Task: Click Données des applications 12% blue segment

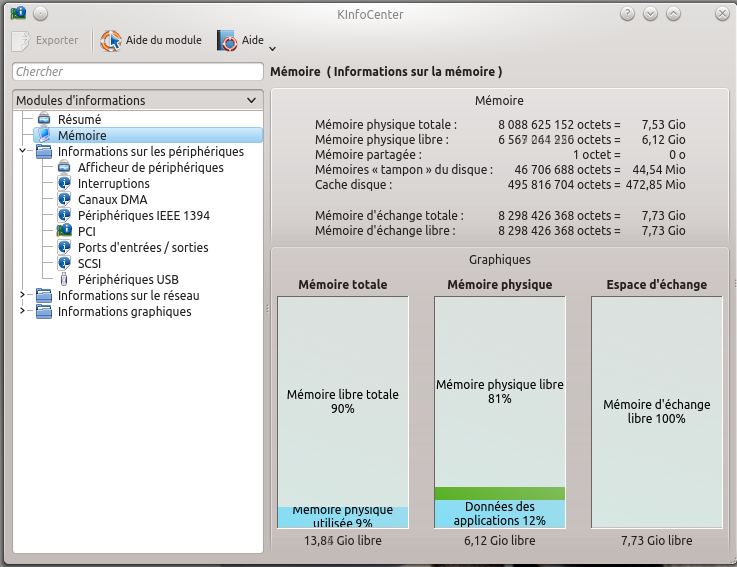Action: pyautogui.click(x=500, y=513)
